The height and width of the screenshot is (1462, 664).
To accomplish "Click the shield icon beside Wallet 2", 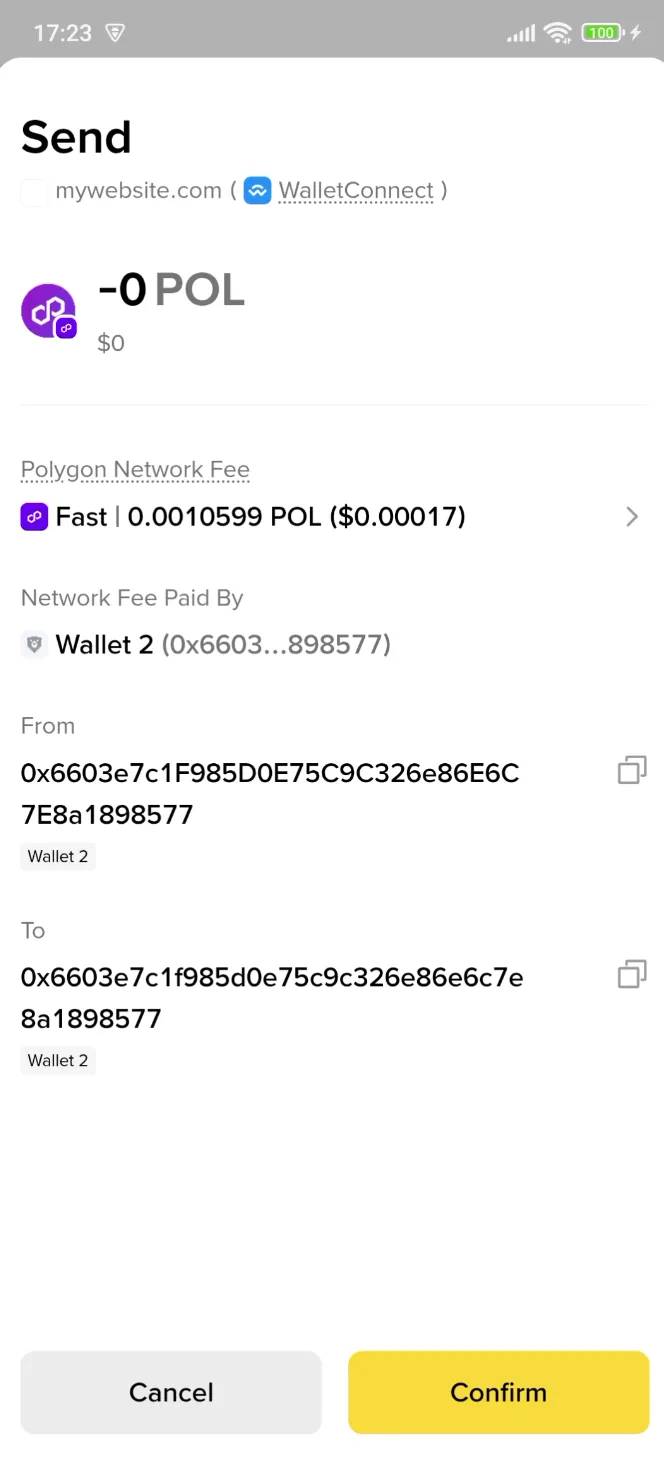I will click(x=33, y=644).
